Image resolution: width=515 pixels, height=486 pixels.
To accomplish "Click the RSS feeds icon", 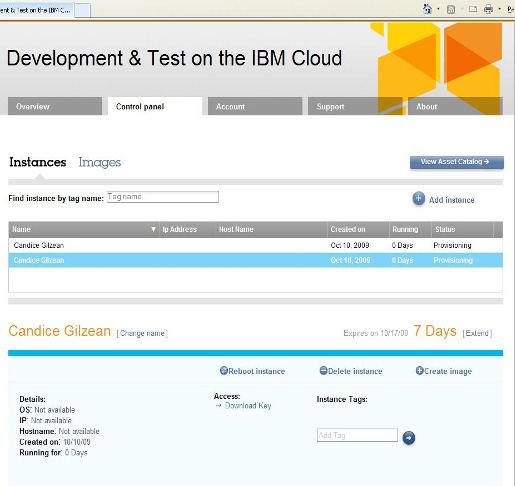I will coord(451,9).
